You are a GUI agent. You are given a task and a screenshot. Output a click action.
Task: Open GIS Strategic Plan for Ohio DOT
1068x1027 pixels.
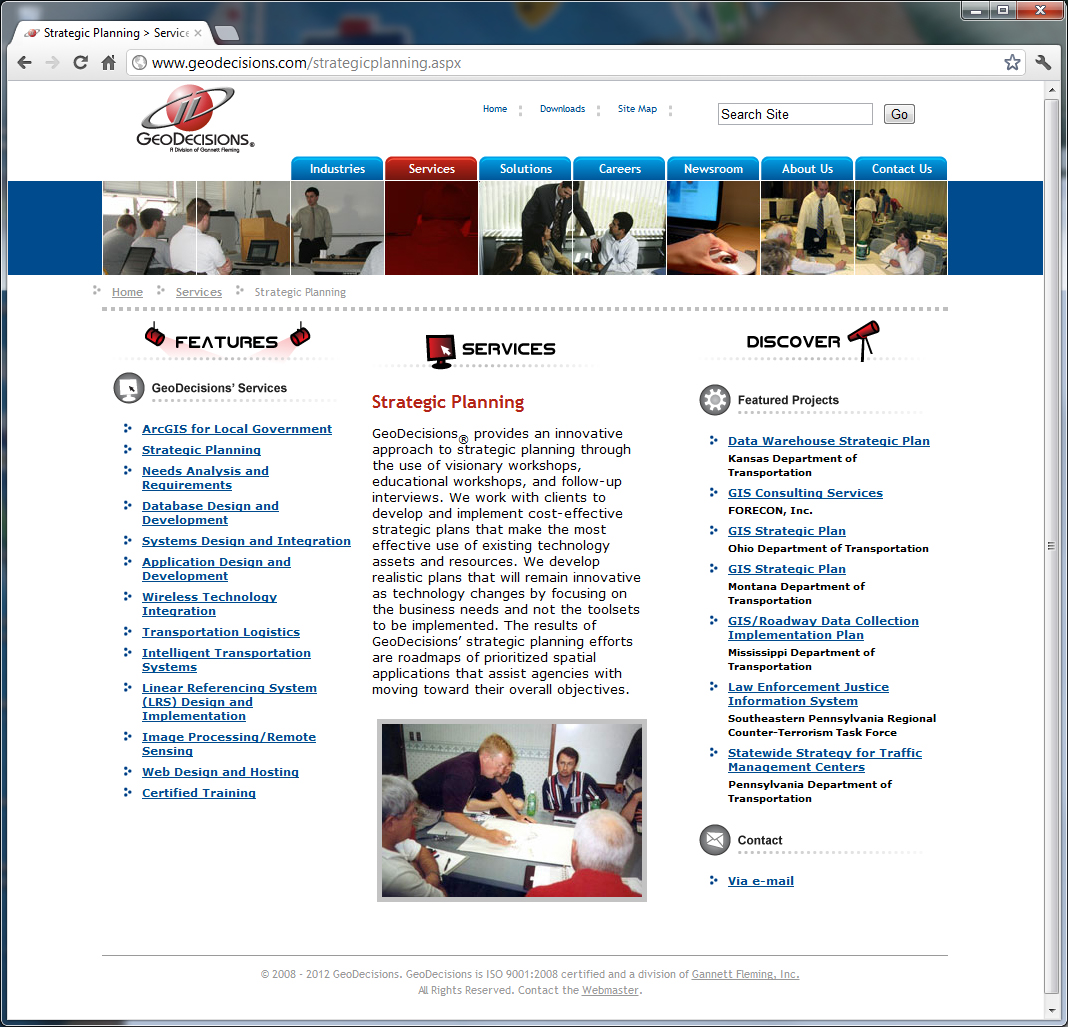787,531
